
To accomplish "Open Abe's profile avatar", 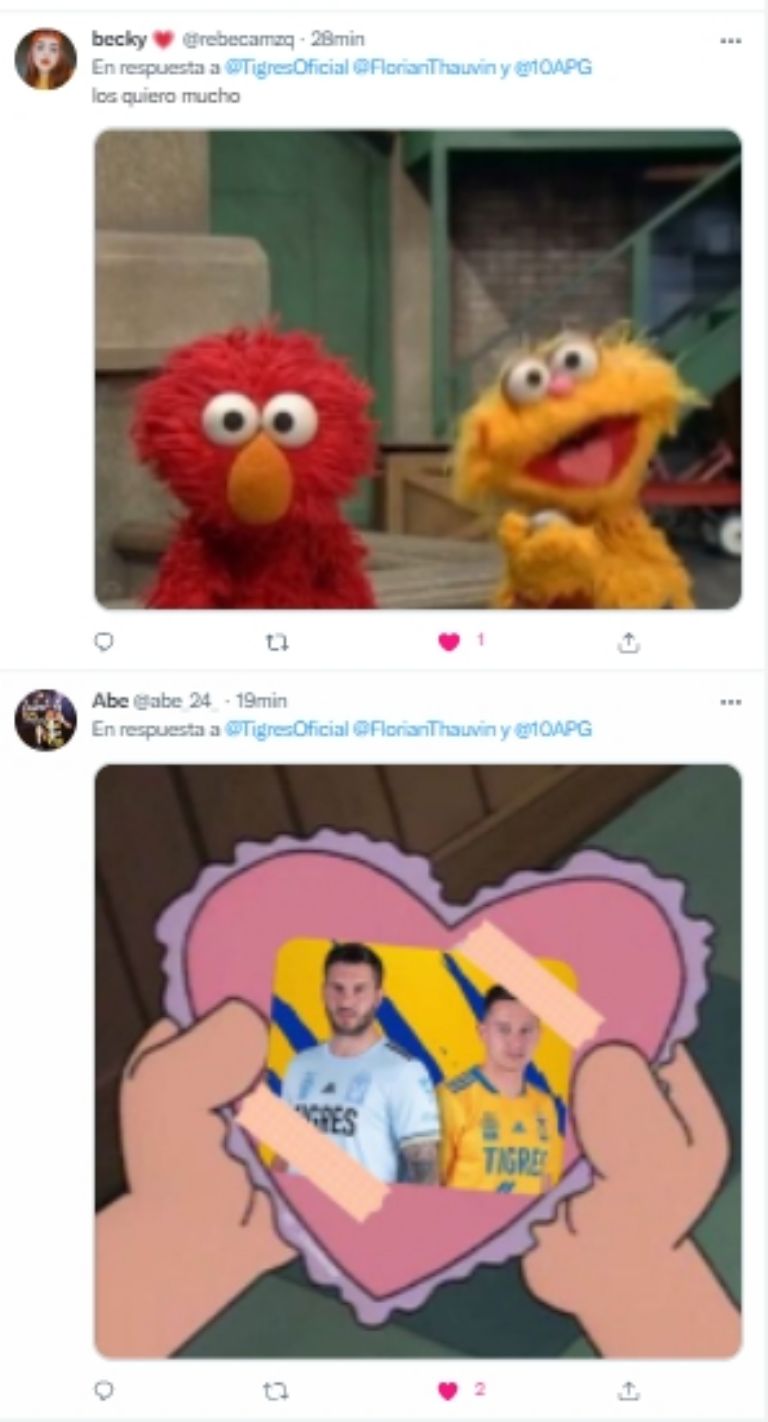I will click(x=45, y=720).
